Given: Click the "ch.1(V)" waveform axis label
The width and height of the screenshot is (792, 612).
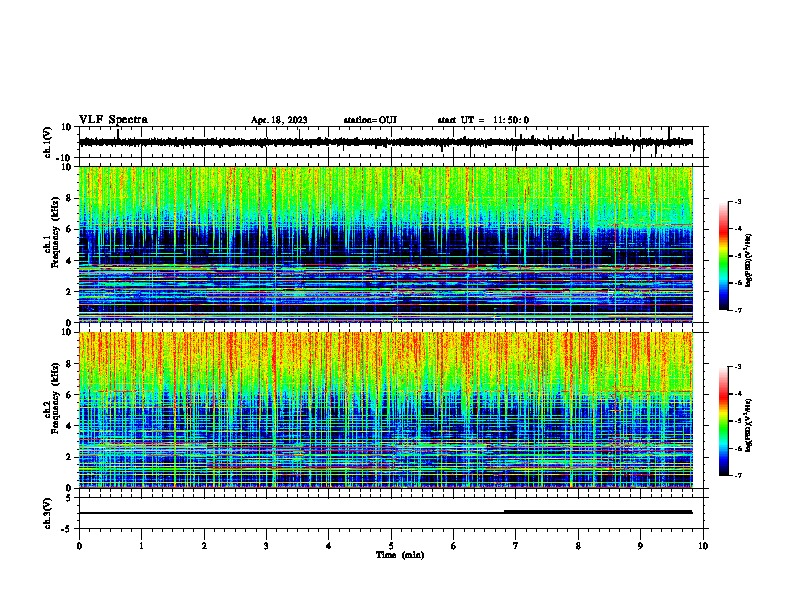Looking at the screenshot, I should [47, 142].
